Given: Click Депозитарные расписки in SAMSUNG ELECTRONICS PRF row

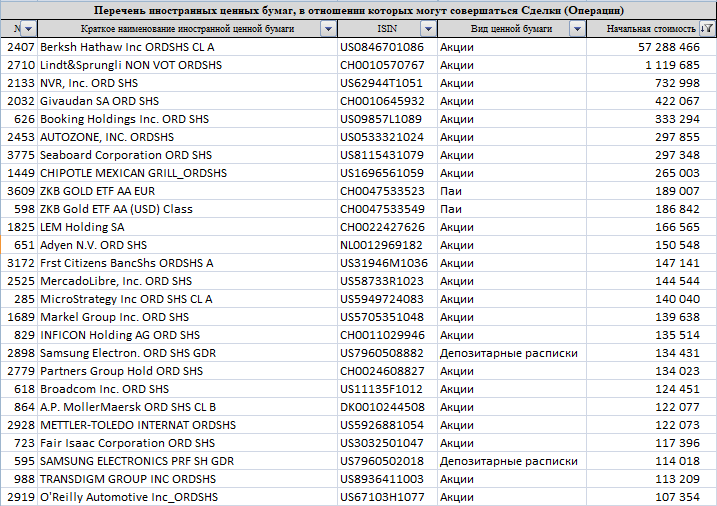Looking at the screenshot, I should pyautogui.click(x=509, y=461).
